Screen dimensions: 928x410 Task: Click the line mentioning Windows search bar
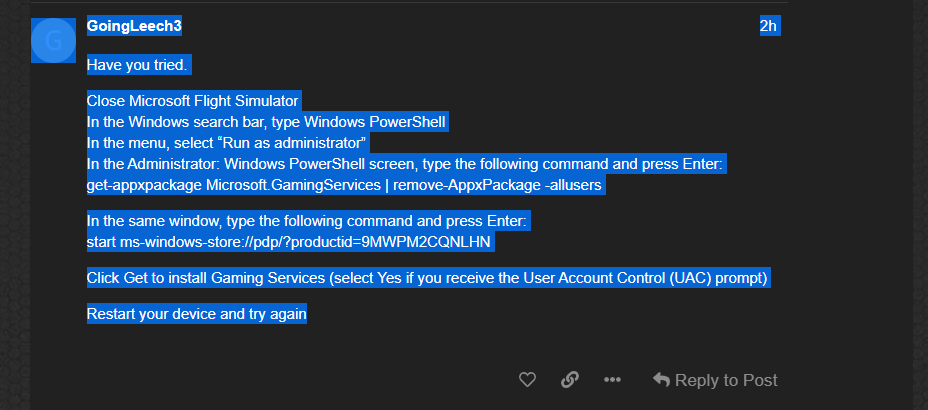[266, 122]
